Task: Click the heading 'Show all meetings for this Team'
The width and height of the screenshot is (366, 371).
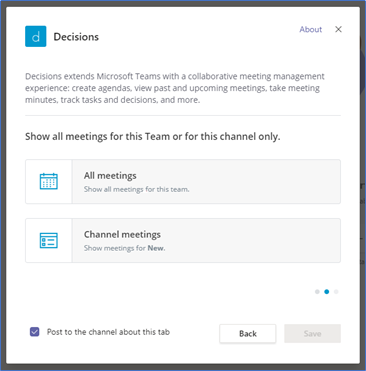Action: pos(153,137)
